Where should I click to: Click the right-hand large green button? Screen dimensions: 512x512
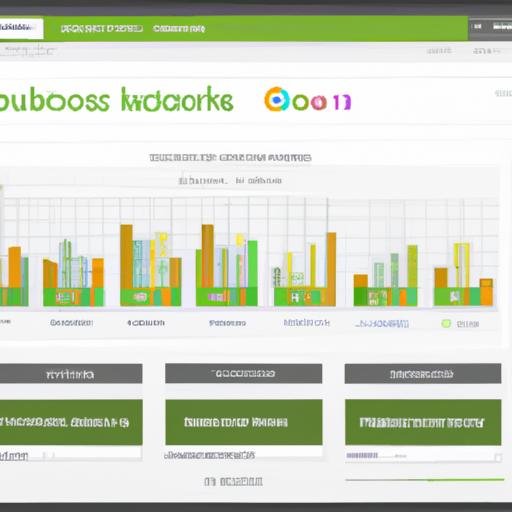click(x=423, y=422)
